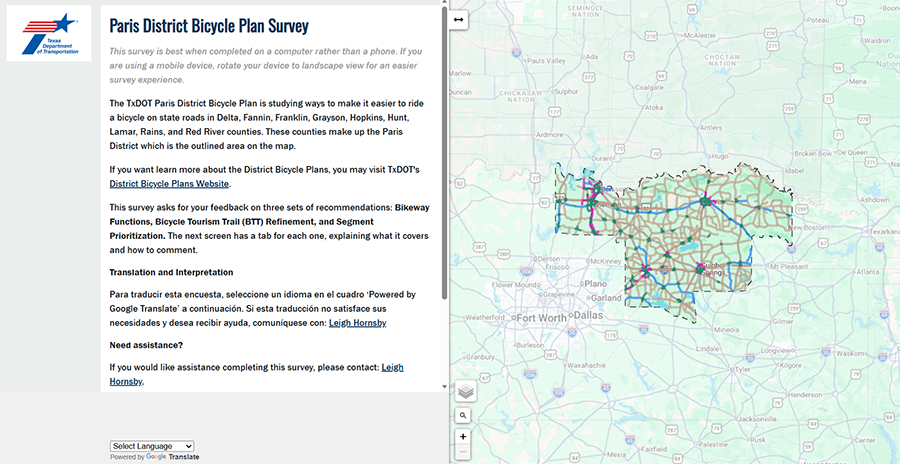
Task: Click the Broken Bow label on map
Action: pyautogui.click(x=812, y=154)
